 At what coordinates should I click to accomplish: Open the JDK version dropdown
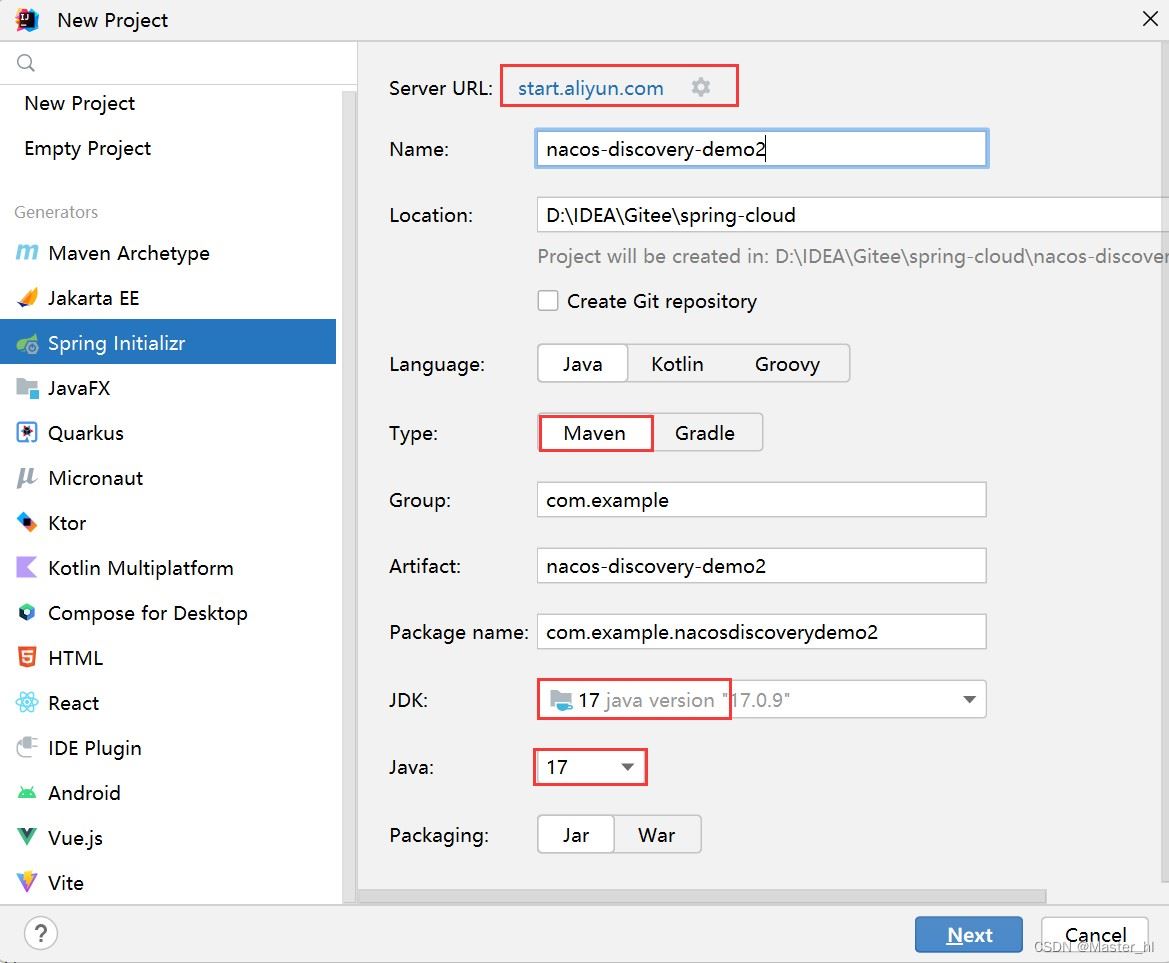[x=968, y=700]
